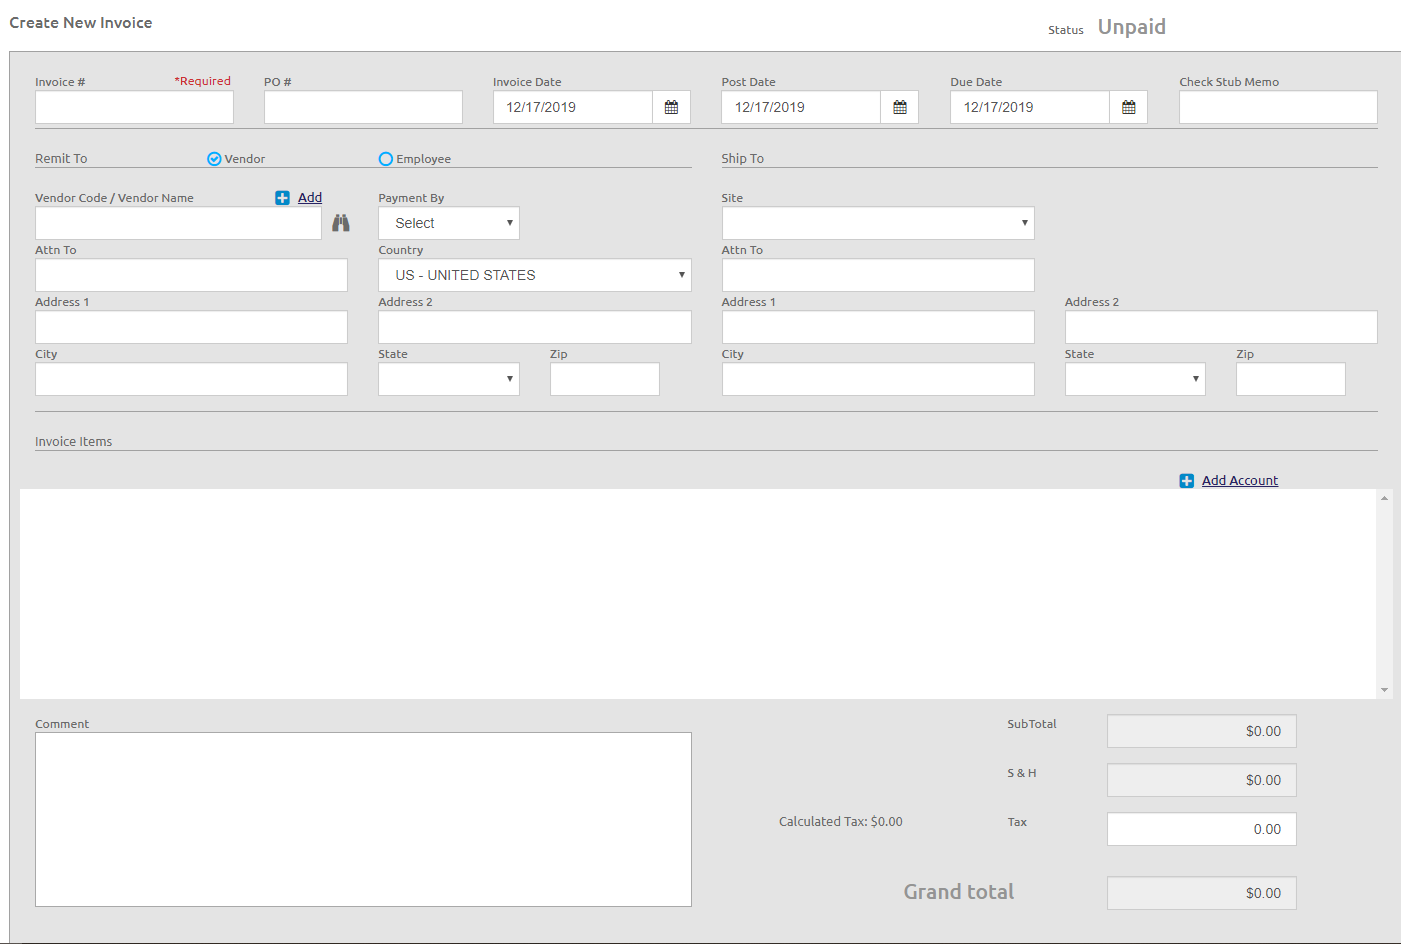Click the Vendor radio button checkmark icon
The width and height of the screenshot is (1401, 944).
coord(213,158)
